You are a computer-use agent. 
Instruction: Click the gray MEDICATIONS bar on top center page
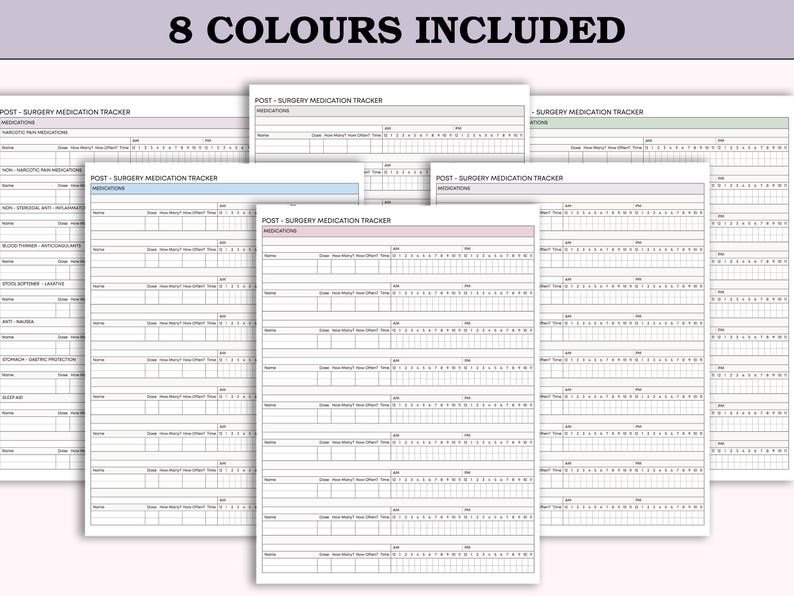coord(390,111)
